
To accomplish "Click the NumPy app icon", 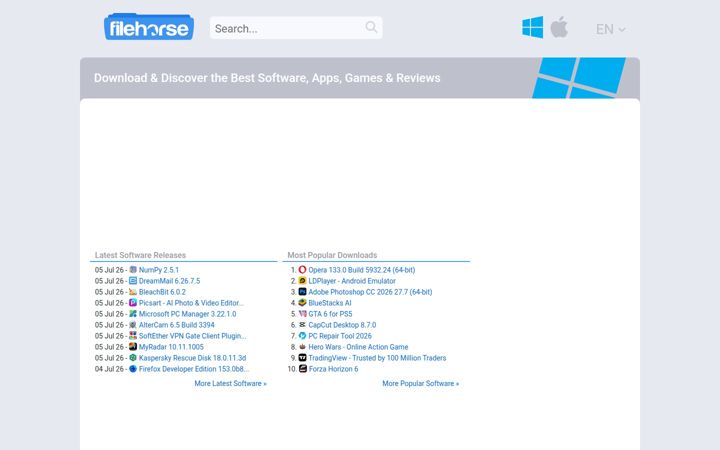I will tap(133, 270).
